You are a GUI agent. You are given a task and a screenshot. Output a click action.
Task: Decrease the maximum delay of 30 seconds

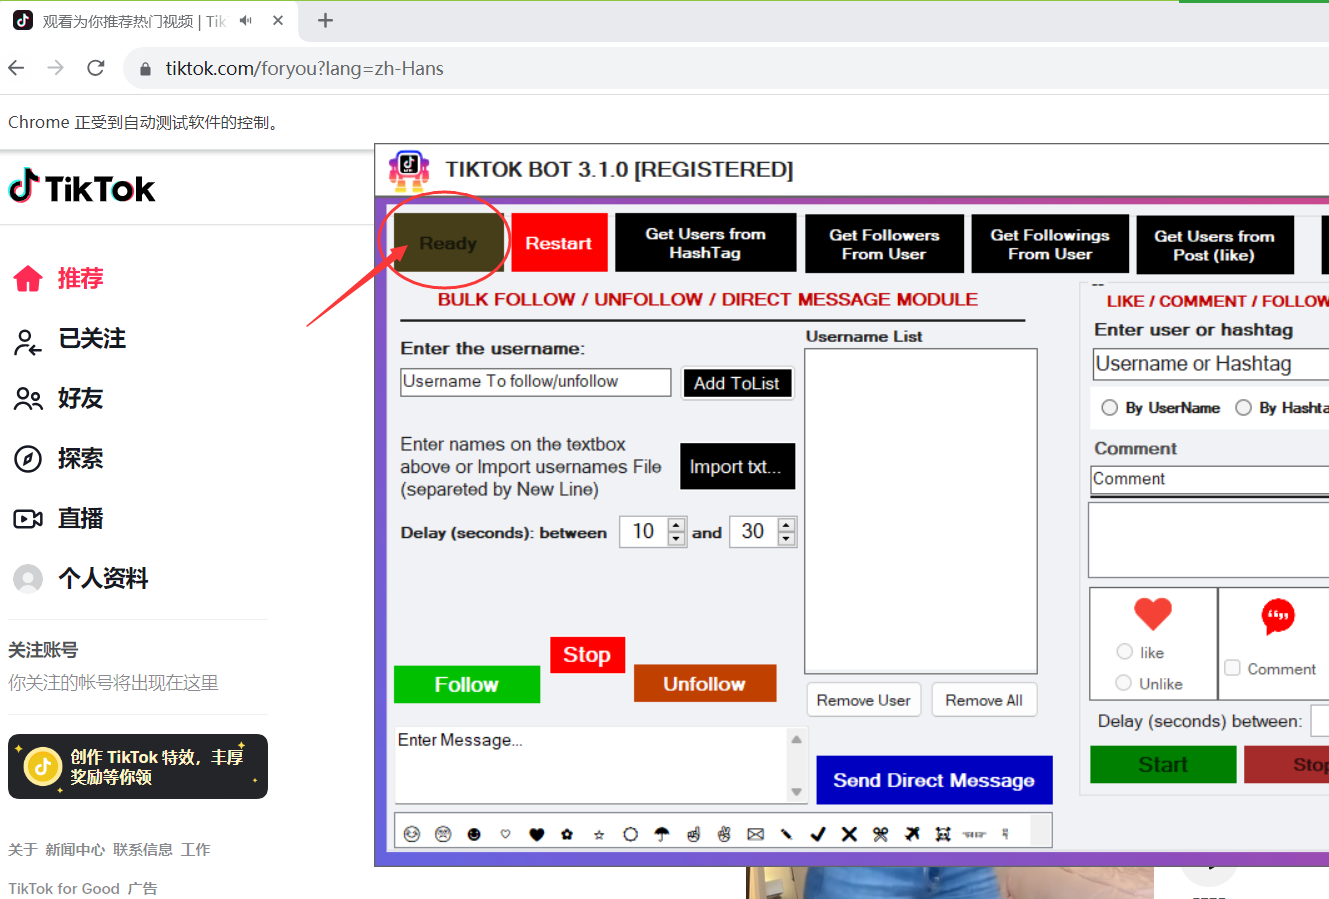(x=787, y=539)
